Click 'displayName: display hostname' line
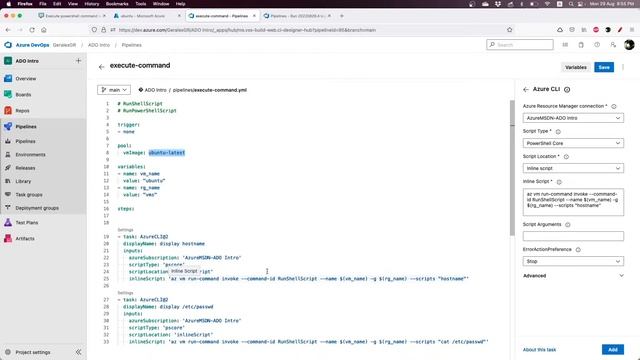Screen dimensions: 640x360 tap(164, 244)
